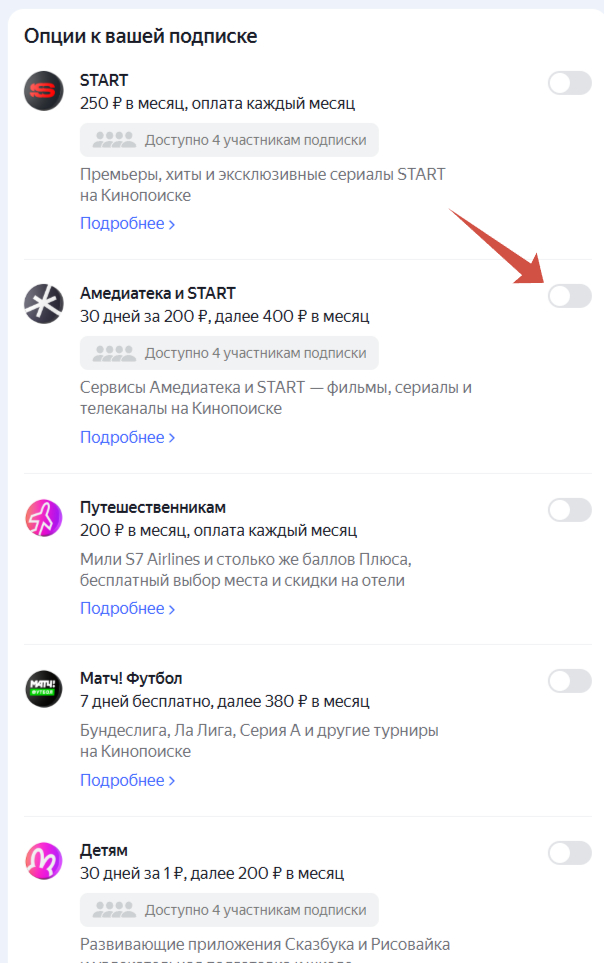Enable the Путешественникам subscription toggle

pyautogui.click(x=570, y=510)
